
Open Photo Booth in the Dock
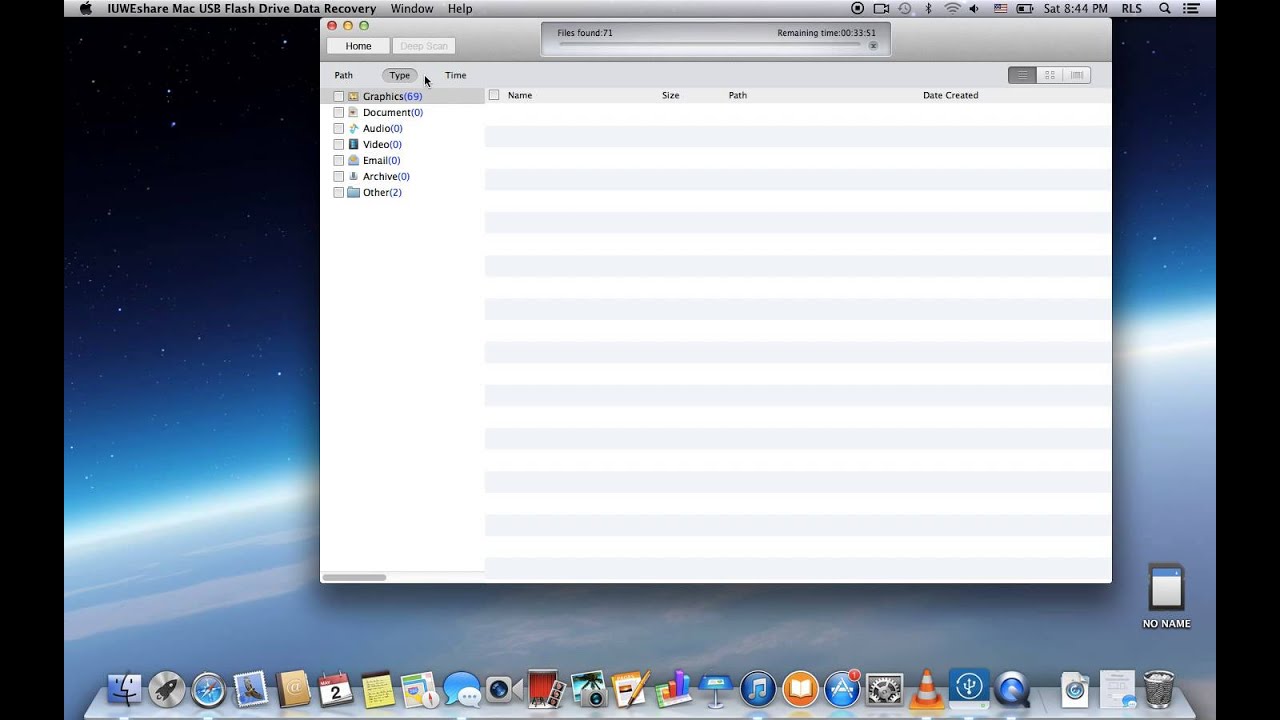(547, 689)
